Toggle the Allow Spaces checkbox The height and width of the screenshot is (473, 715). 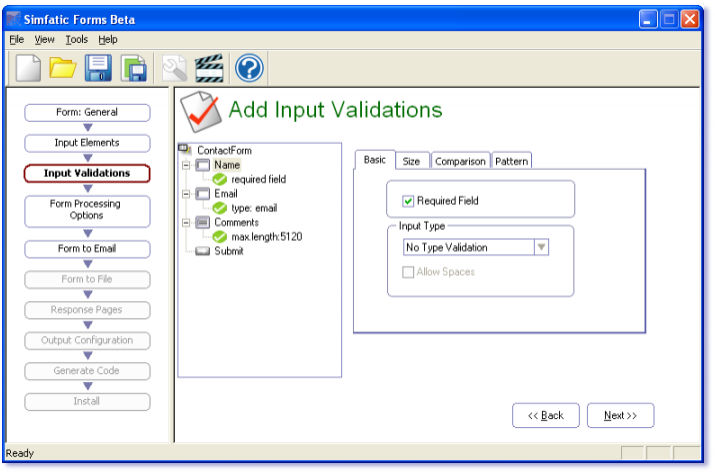[408, 272]
